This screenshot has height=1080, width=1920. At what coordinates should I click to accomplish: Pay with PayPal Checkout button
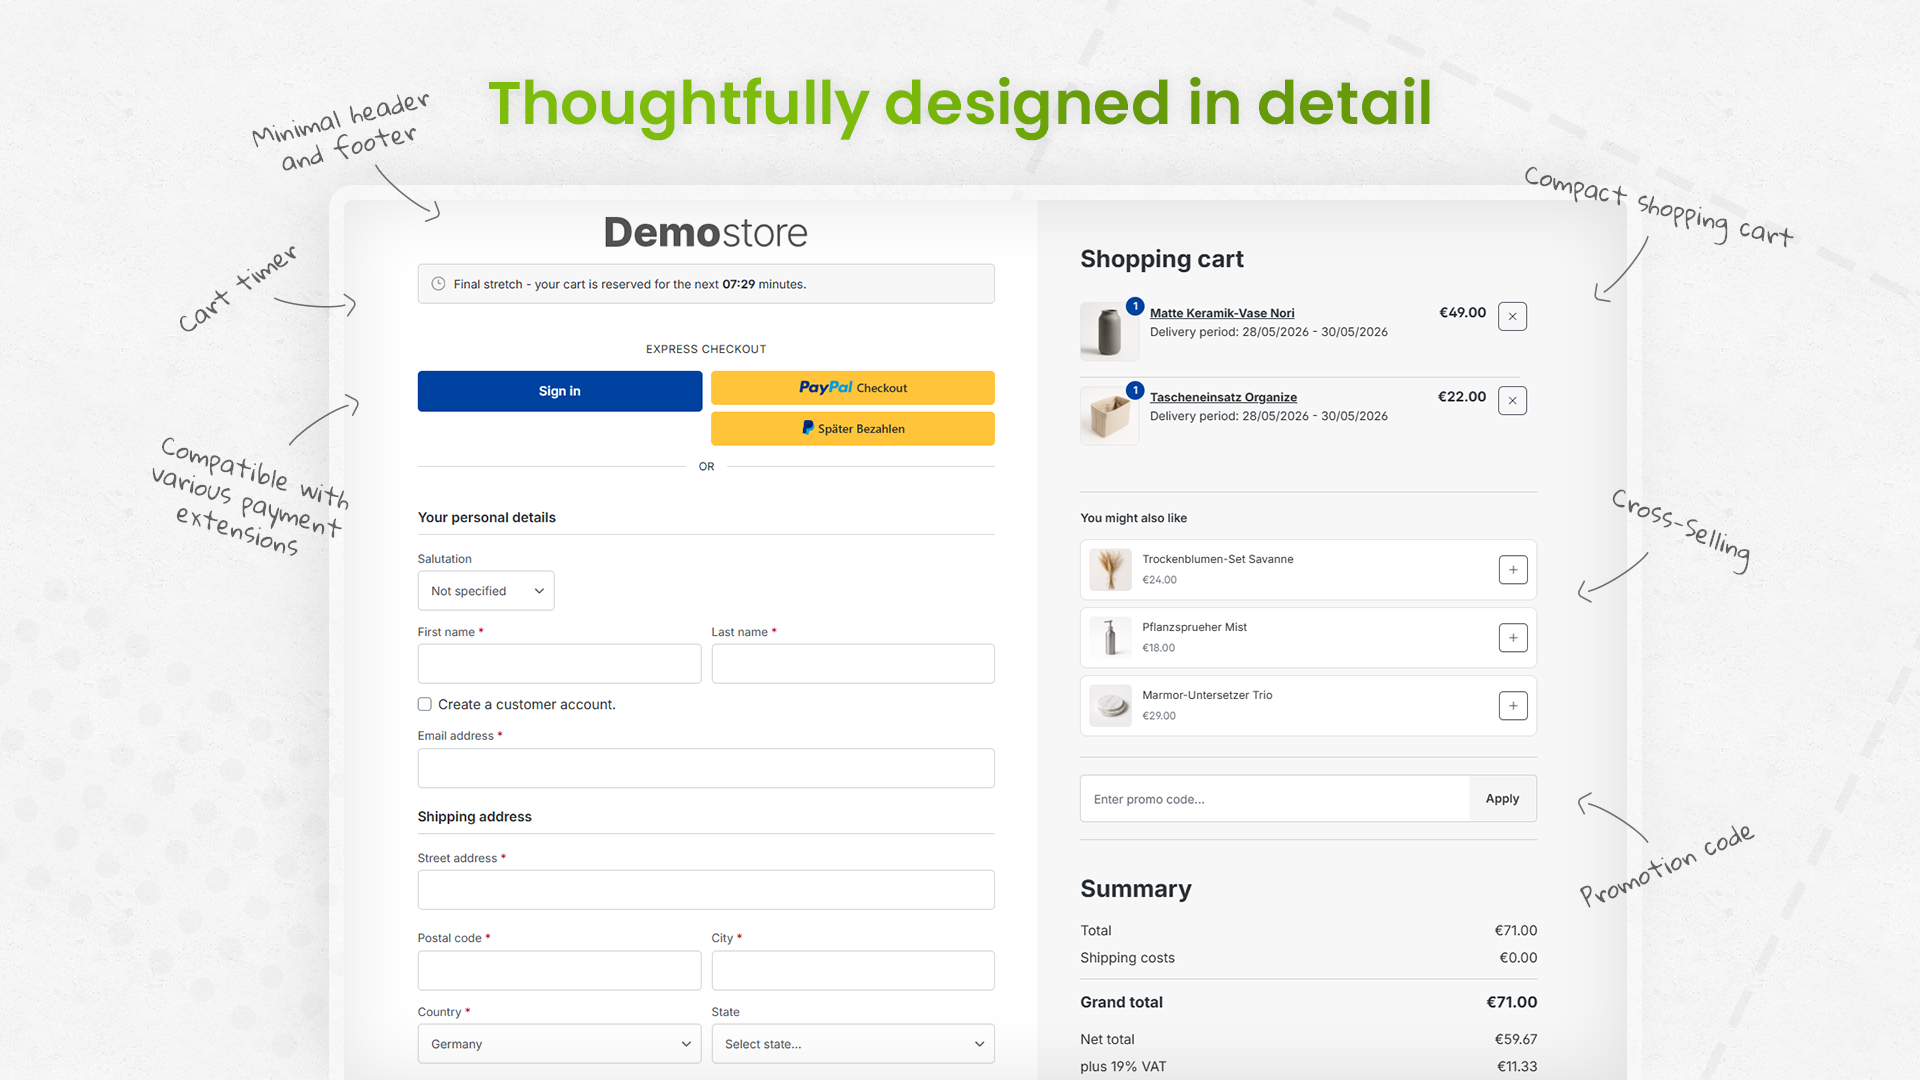(x=853, y=388)
